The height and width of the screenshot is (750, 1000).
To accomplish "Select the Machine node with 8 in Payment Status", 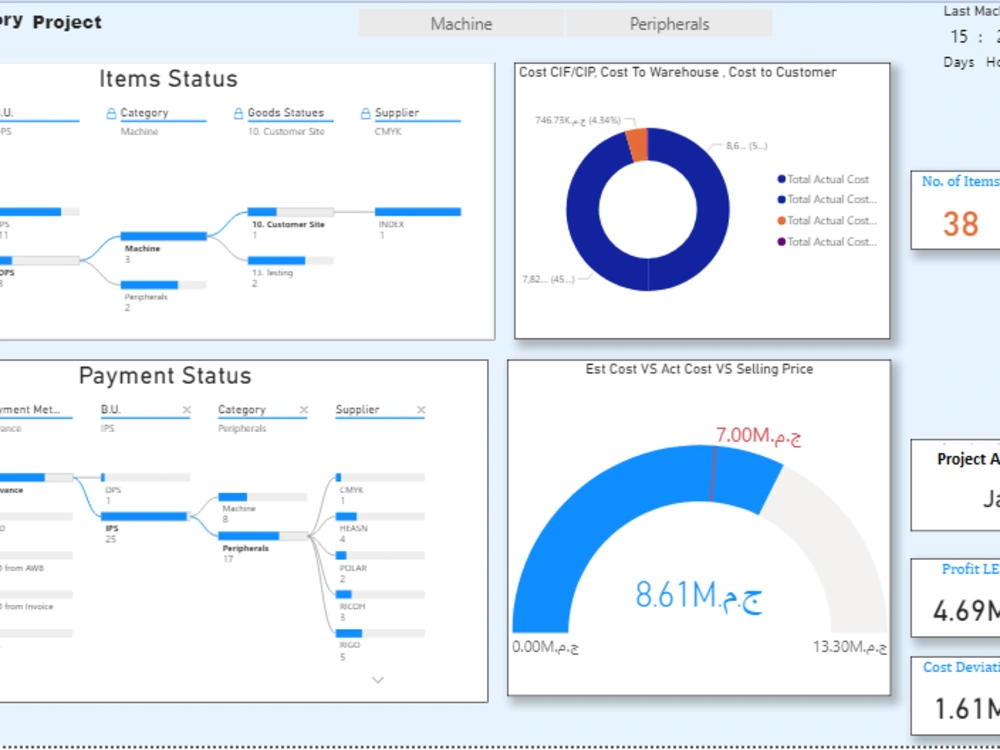I will click(x=263, y=497).
